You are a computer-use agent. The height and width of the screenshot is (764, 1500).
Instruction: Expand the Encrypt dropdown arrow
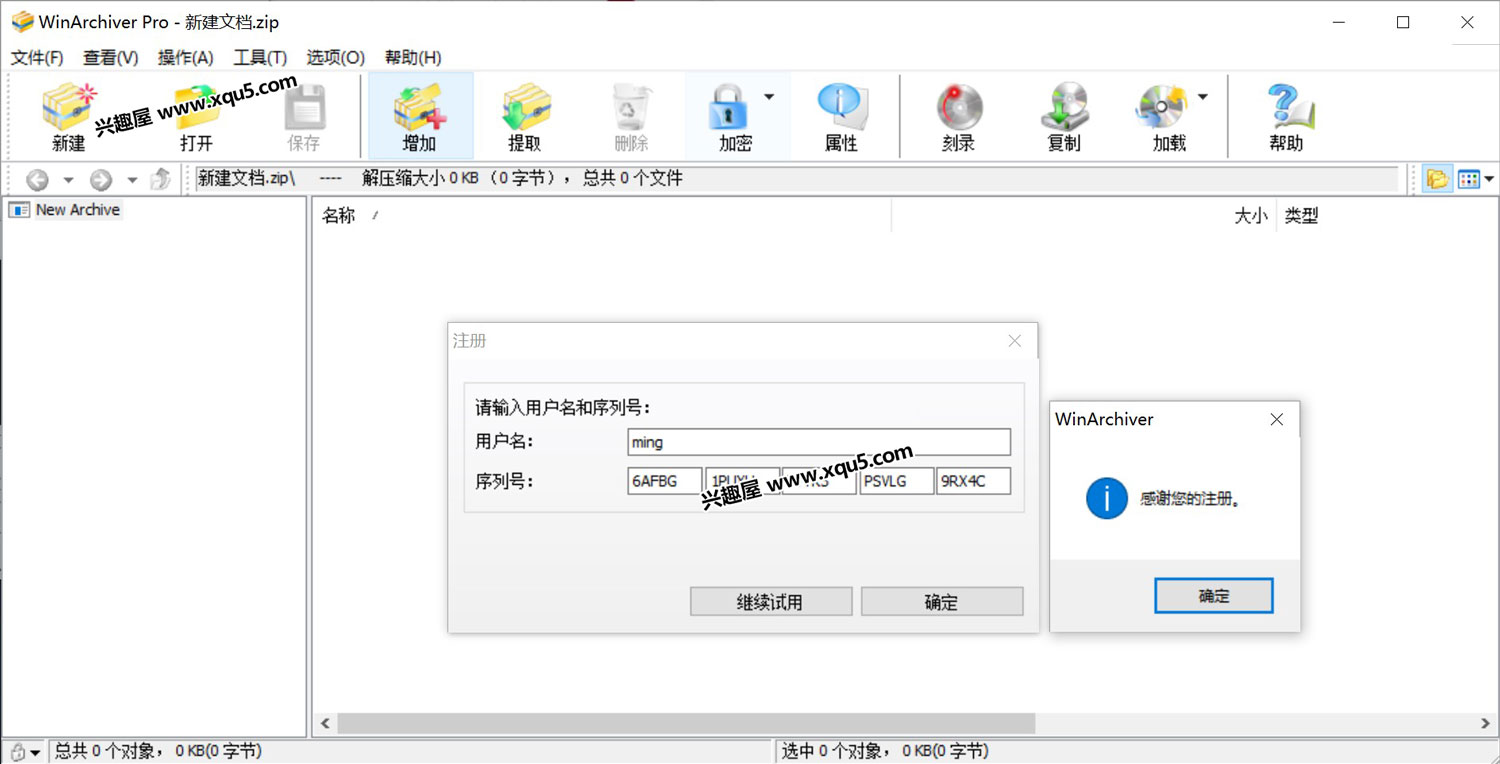(769, 97)
